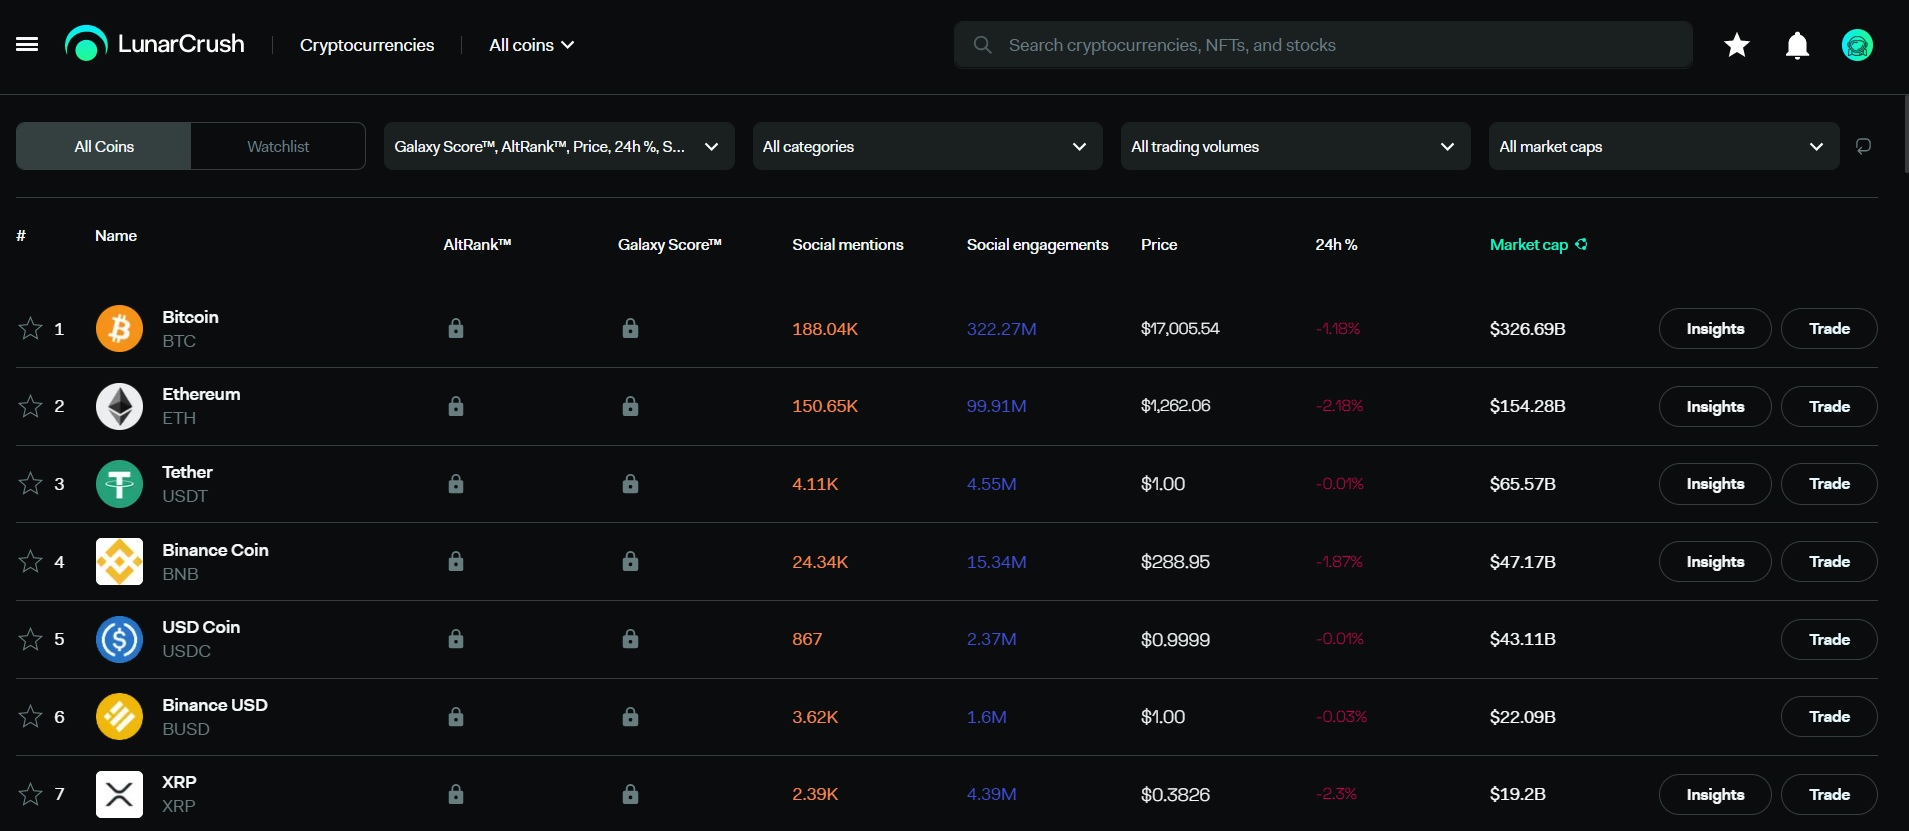Click Tether's Galaxy Score lock icon
This screenshot has width=1909, height=831.
pyautogui.click(x=630, y=484)
